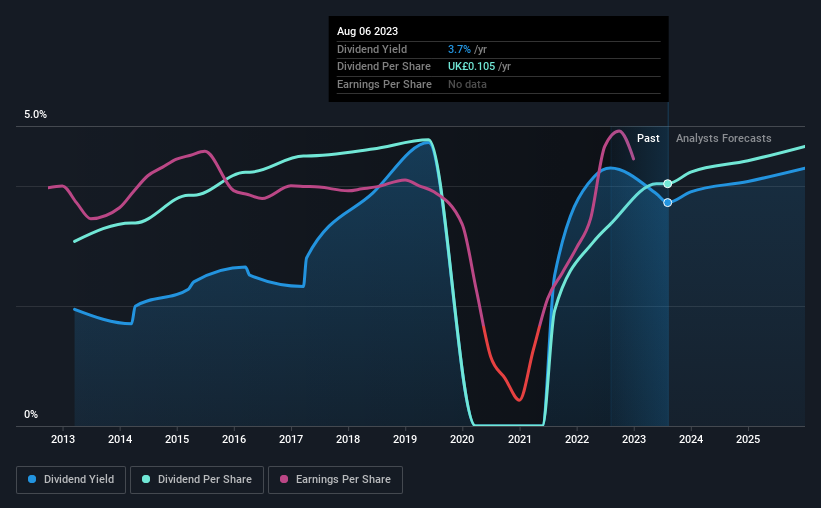
Task: Click the No data earnings value
Action: (467, 84)
